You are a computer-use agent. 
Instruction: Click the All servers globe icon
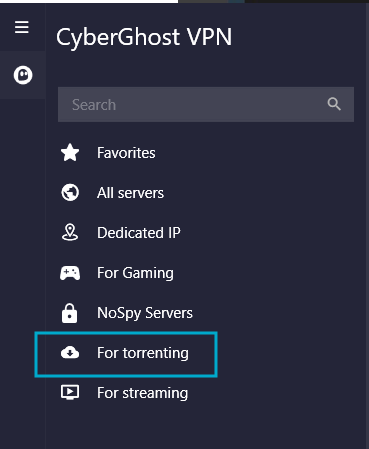pos(70,193)
